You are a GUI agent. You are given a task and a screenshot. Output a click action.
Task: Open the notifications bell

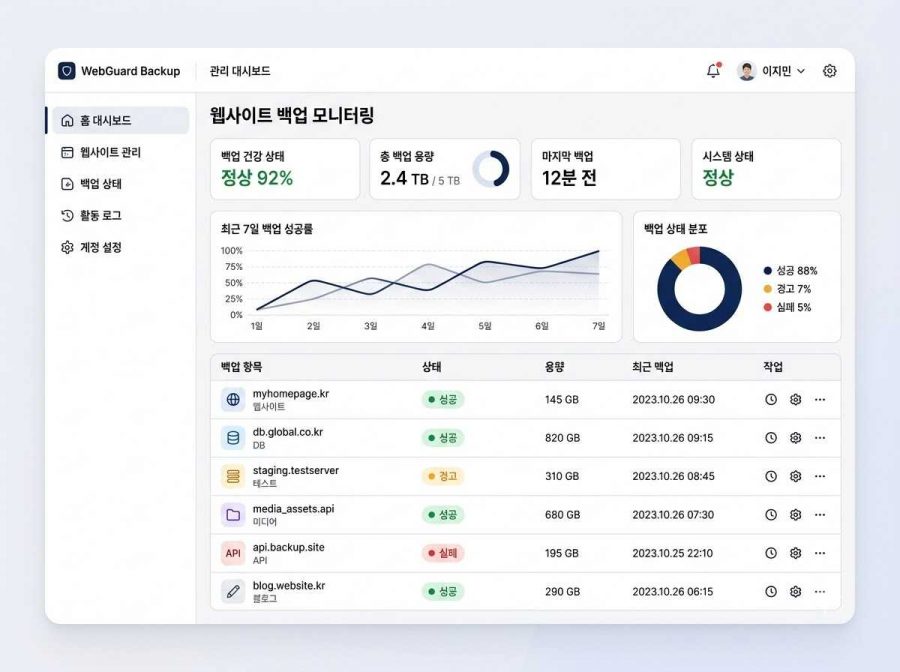pos(713,71)
